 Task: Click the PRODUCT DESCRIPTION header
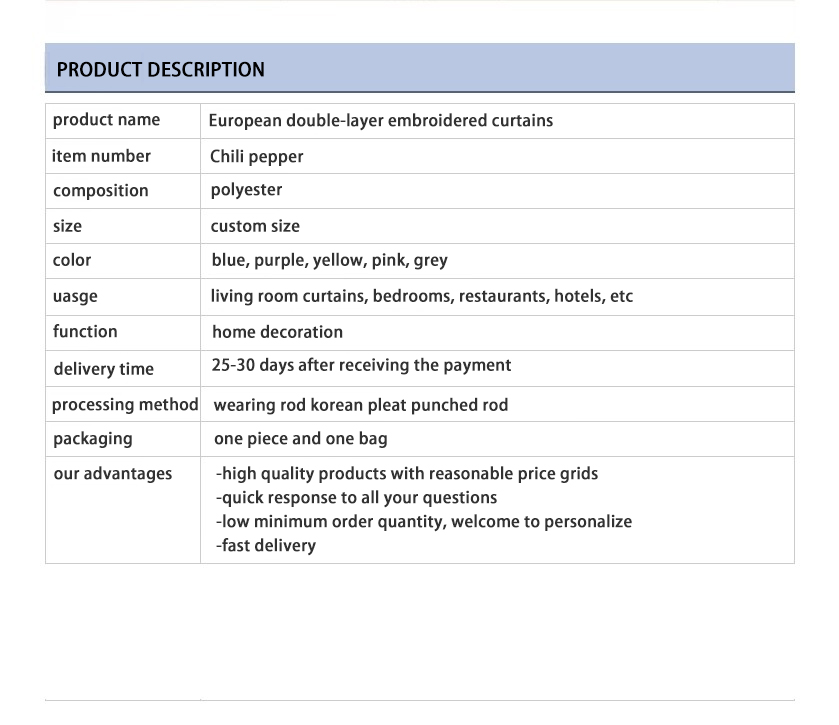click(x=161, y=70)
